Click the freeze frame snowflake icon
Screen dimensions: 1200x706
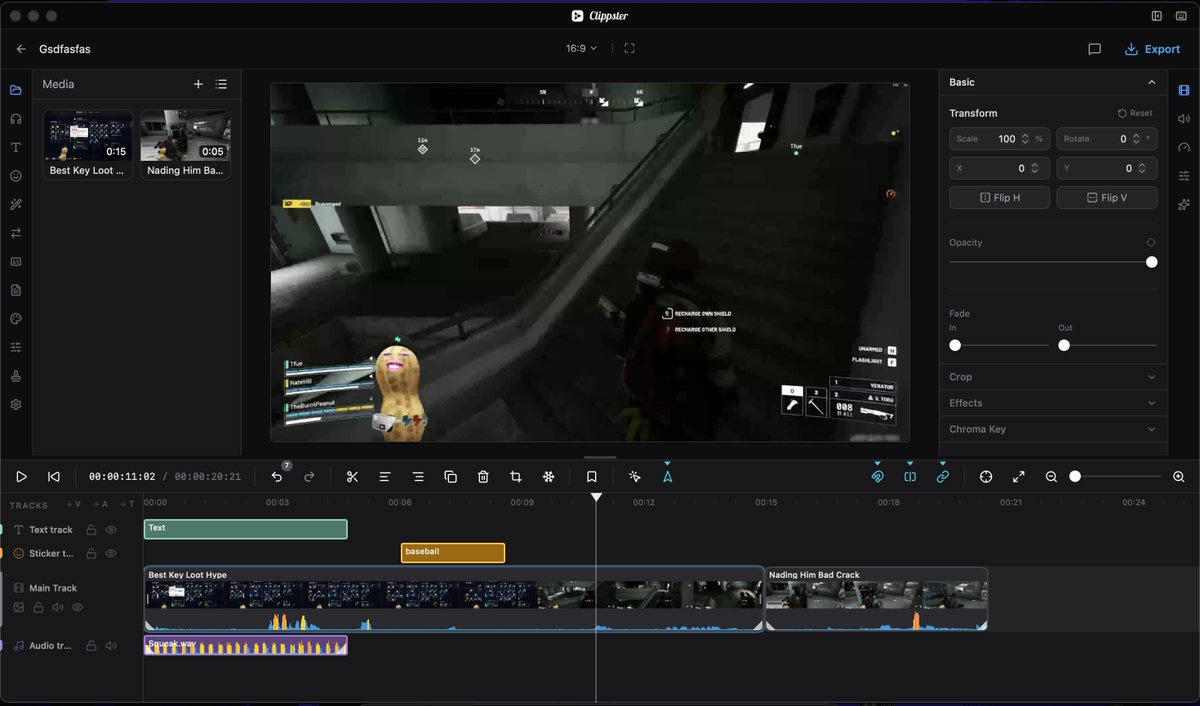548,477
